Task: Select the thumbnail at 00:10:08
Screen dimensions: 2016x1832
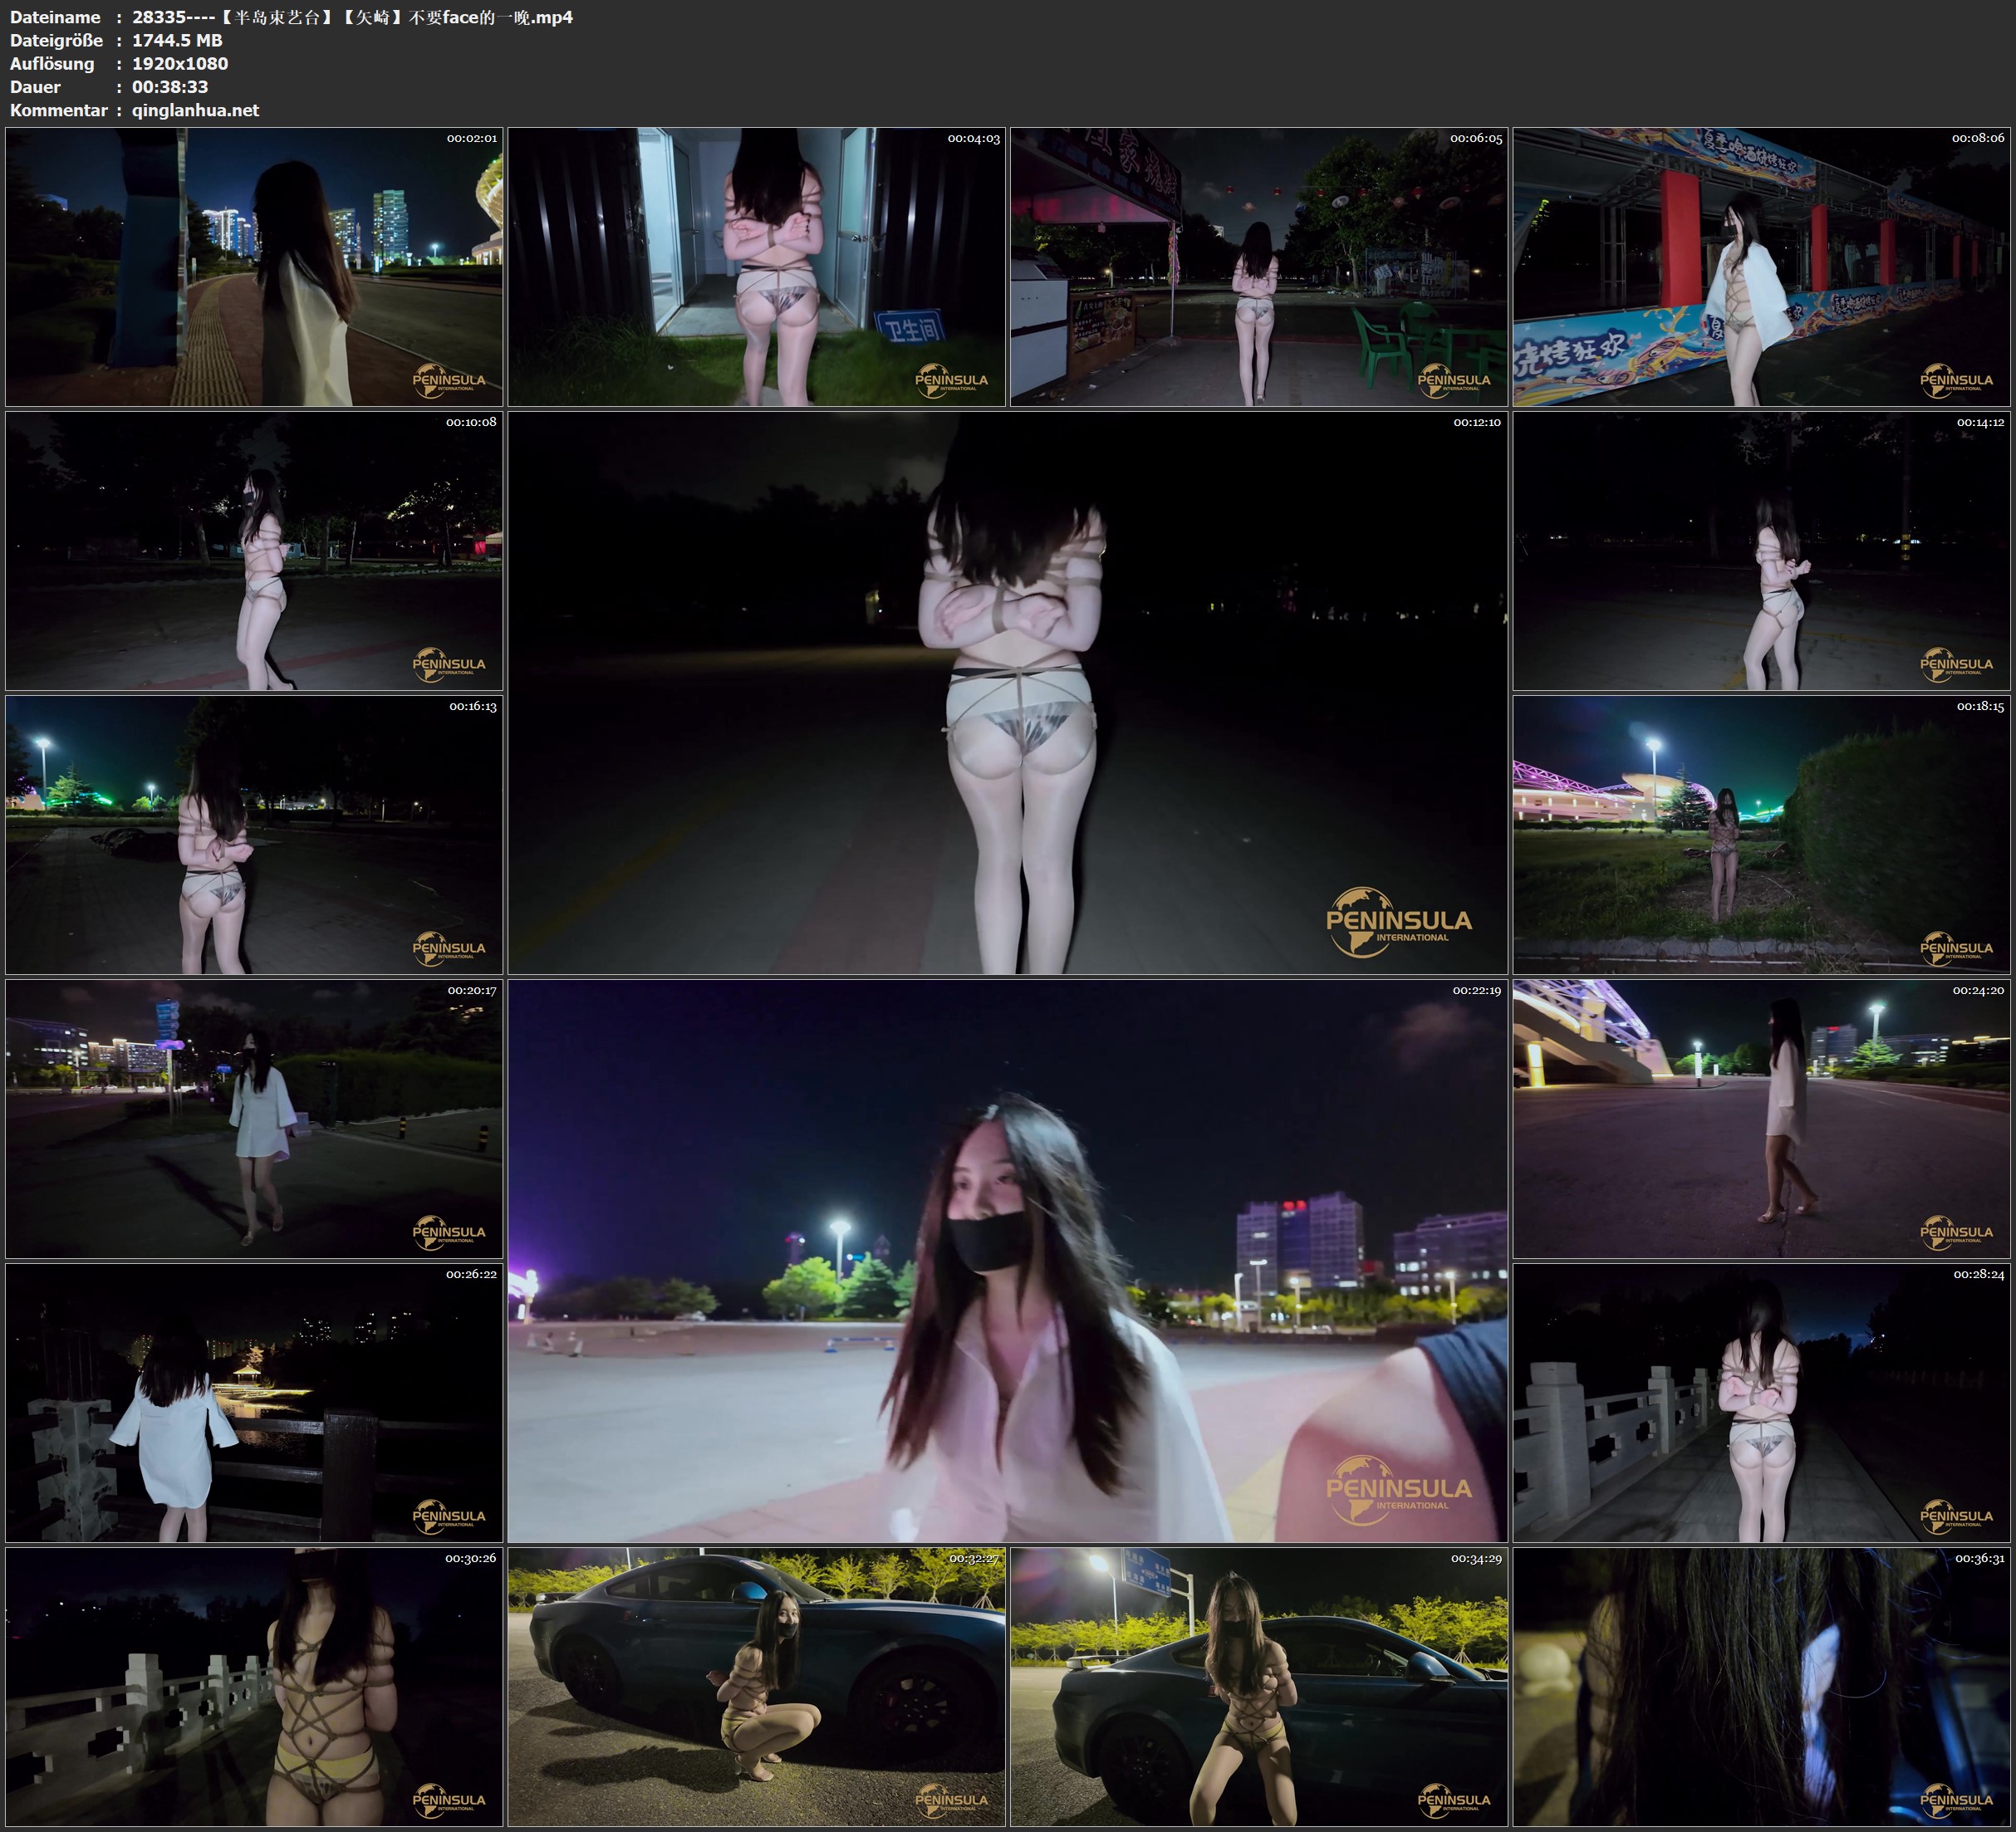Action: 254,550
